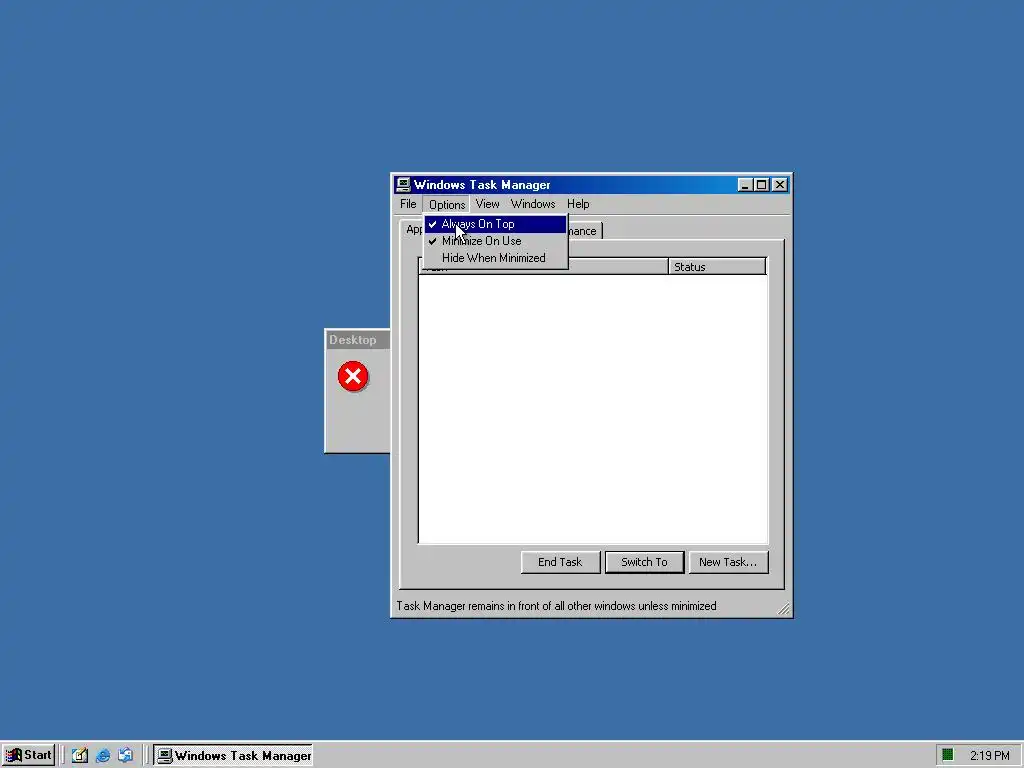Click the Show Desktop quick launch icon

80,756
